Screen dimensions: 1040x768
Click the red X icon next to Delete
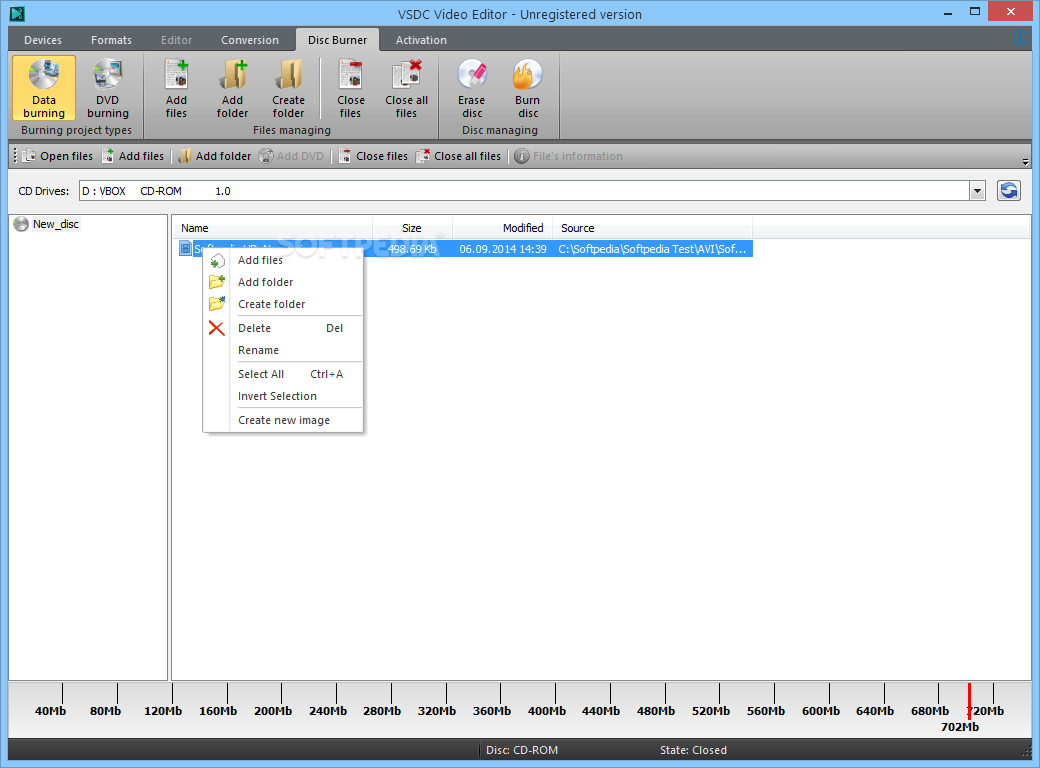coord(216,328)
